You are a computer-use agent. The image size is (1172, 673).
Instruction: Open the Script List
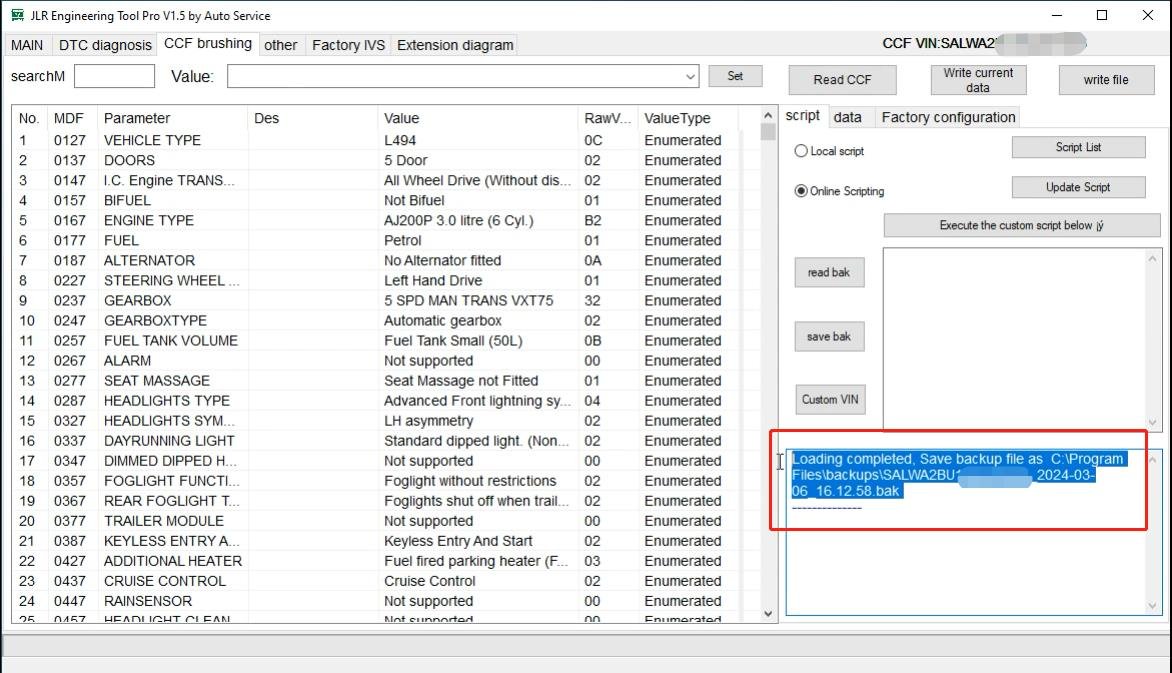[1079, 147]
